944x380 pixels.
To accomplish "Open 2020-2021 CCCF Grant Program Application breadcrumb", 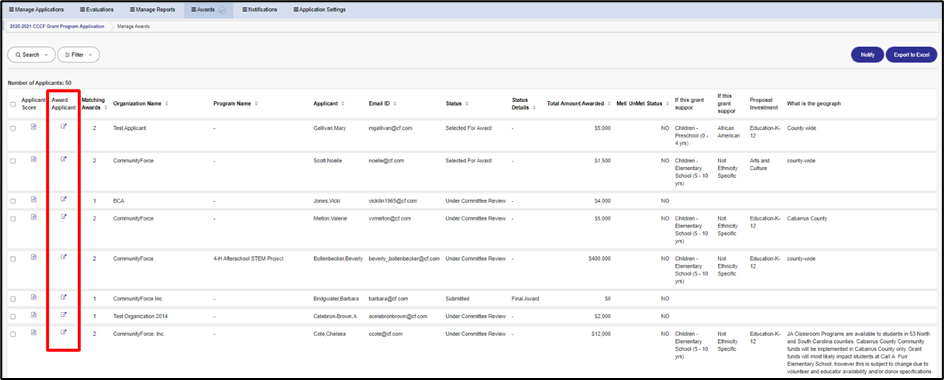I will (x=53, y=26).
